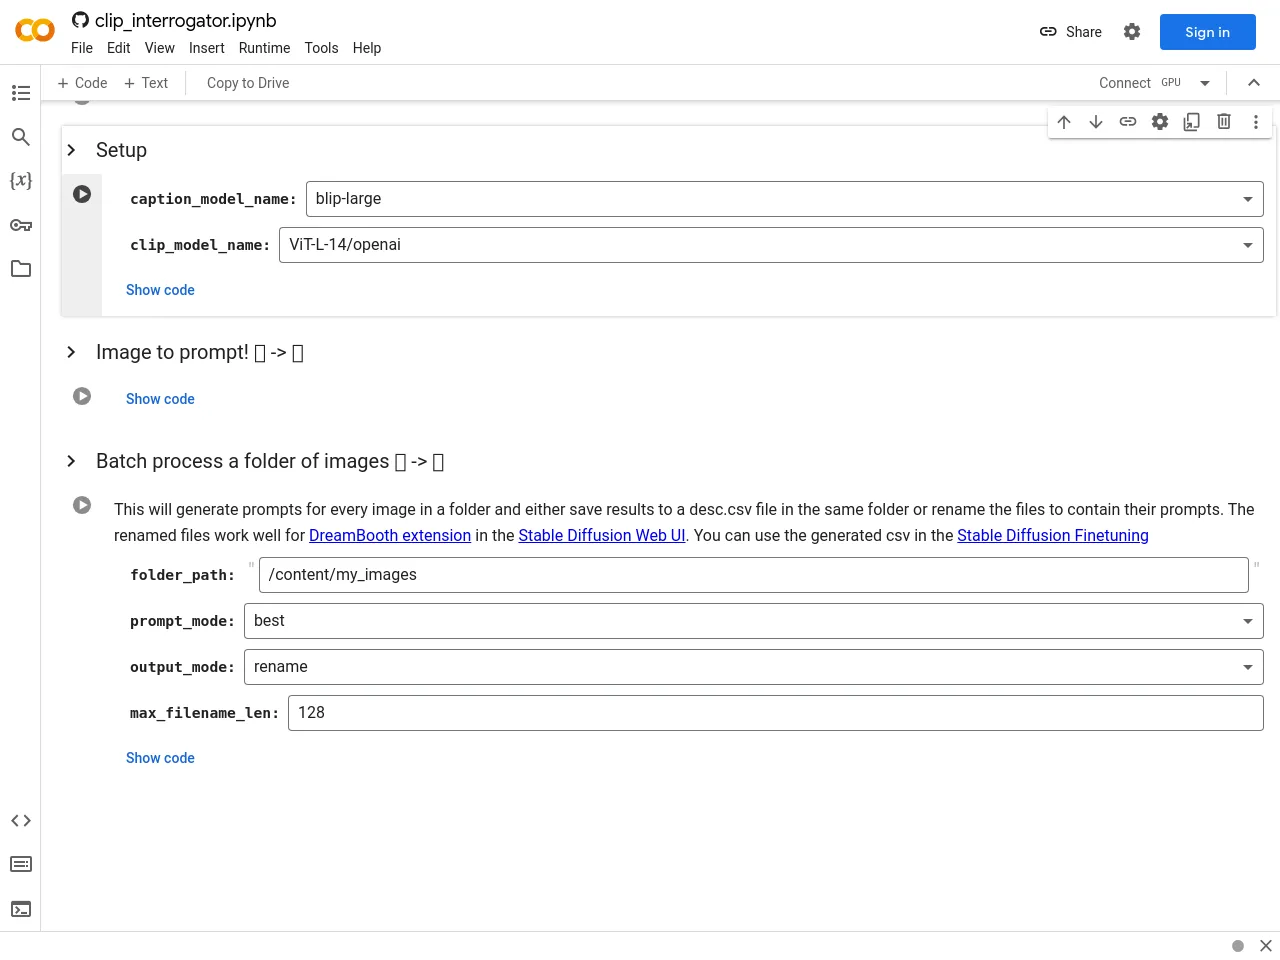Collapse the Setup section
1280x960 pixels.
click(x=71, y=150)
